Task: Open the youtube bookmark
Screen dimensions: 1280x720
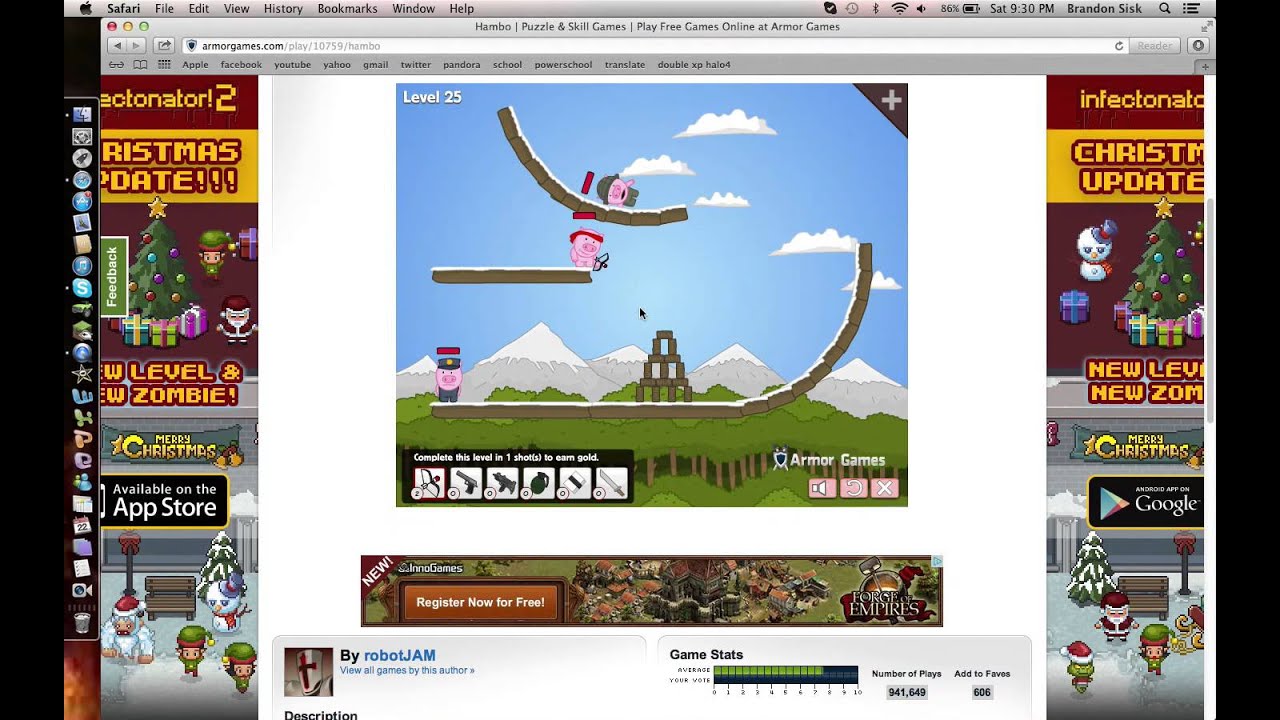Action: (292, 64)
